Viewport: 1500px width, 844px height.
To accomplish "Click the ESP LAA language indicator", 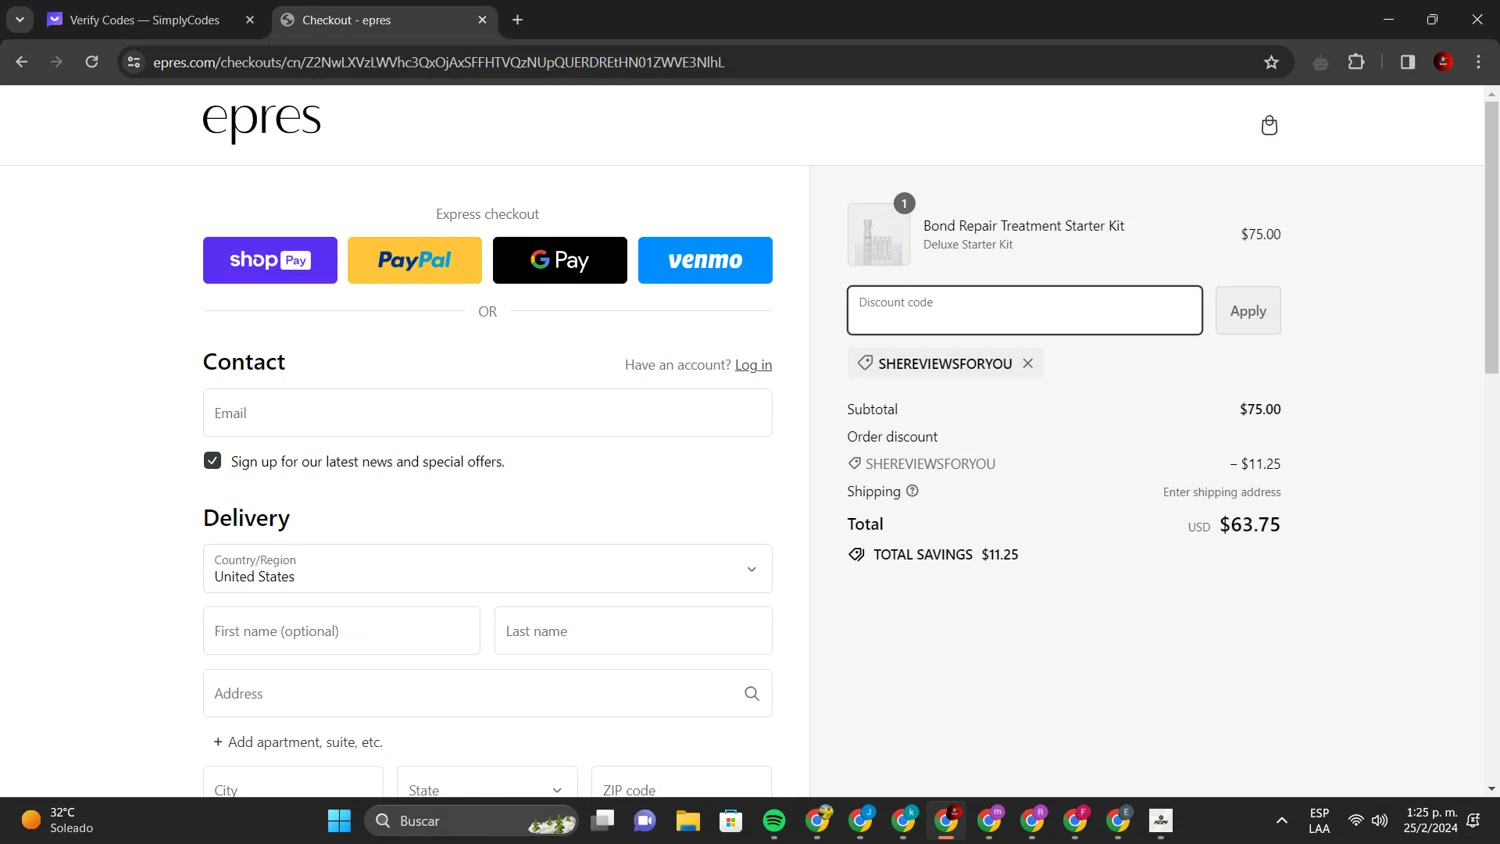I will [1319, 820].
